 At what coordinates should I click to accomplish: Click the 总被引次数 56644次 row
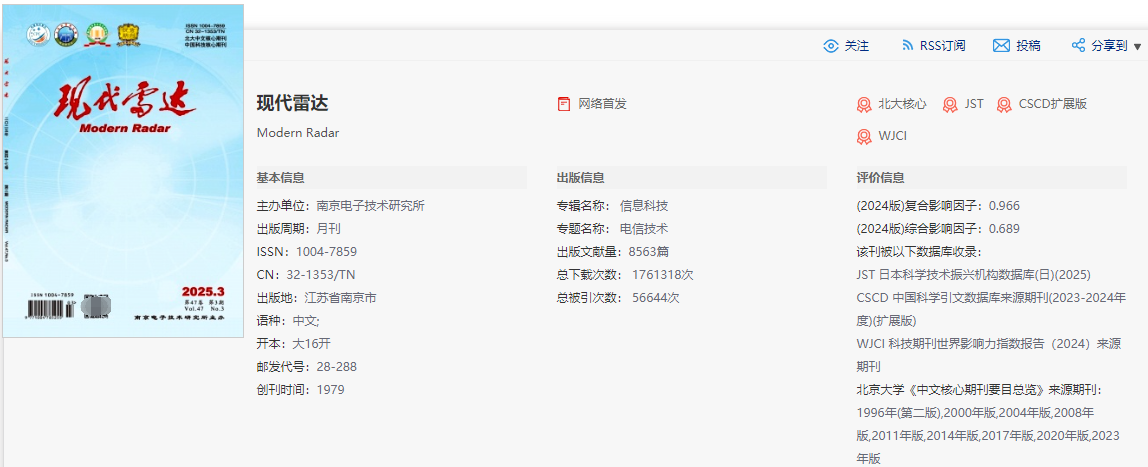tap(618, 298)
